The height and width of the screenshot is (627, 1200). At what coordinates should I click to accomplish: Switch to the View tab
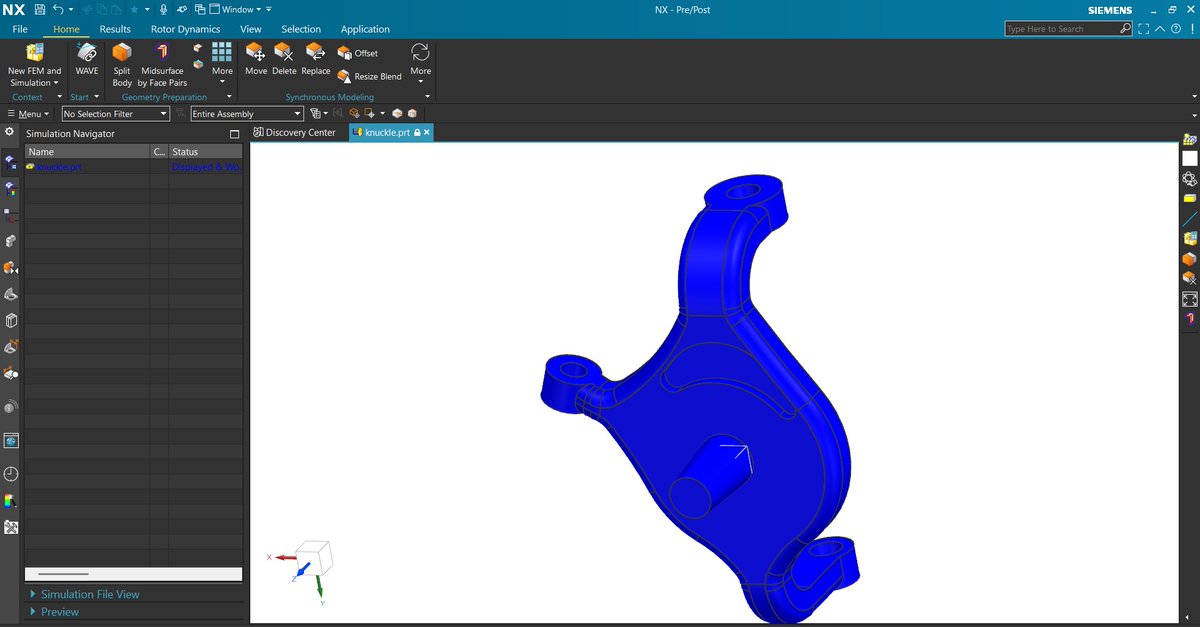[251, 29]
